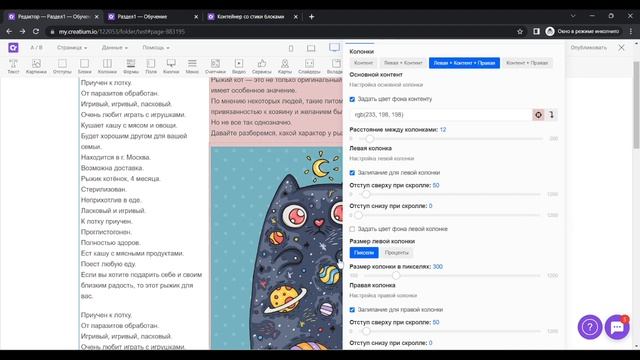Select the Видео tool in toolbar
The height and width of the screenshot is (360, 640).
pyautogui.click(x=239, y=67)
